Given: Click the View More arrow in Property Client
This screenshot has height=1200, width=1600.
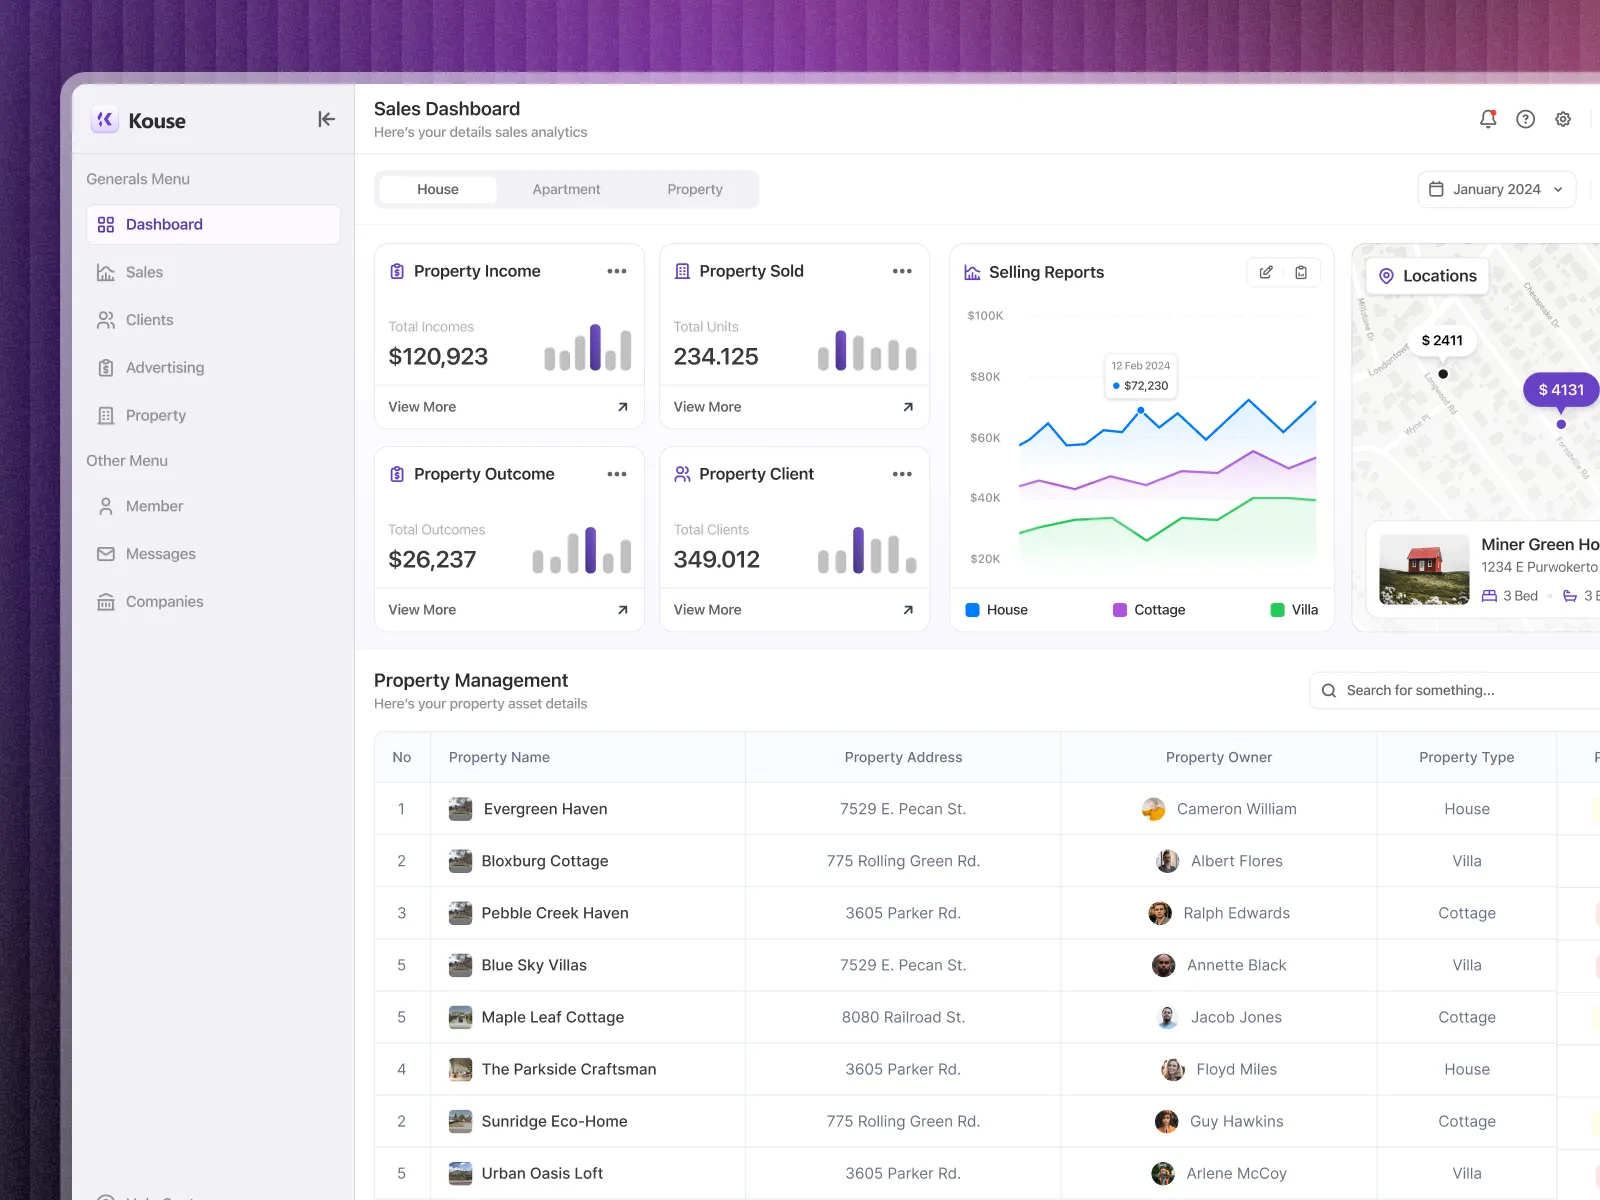Looking at the screenshot, I should tap(908, 610).
